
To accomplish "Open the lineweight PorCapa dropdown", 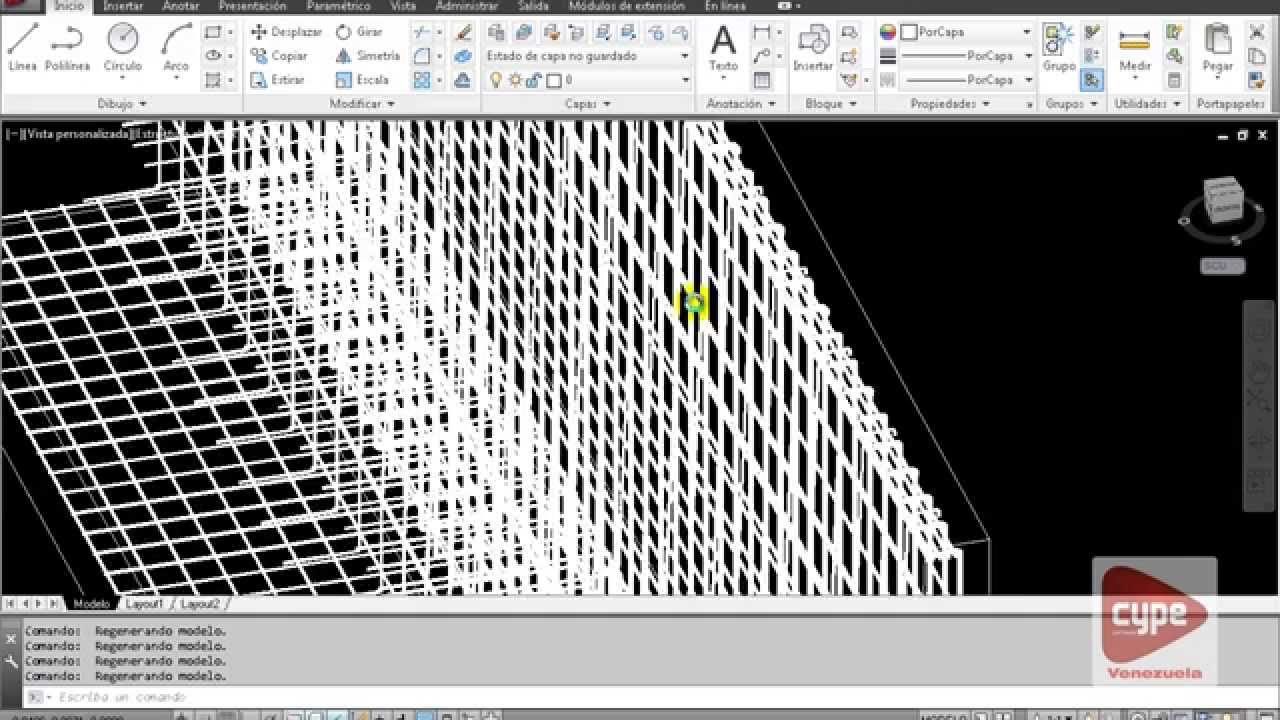I will 966,56.
